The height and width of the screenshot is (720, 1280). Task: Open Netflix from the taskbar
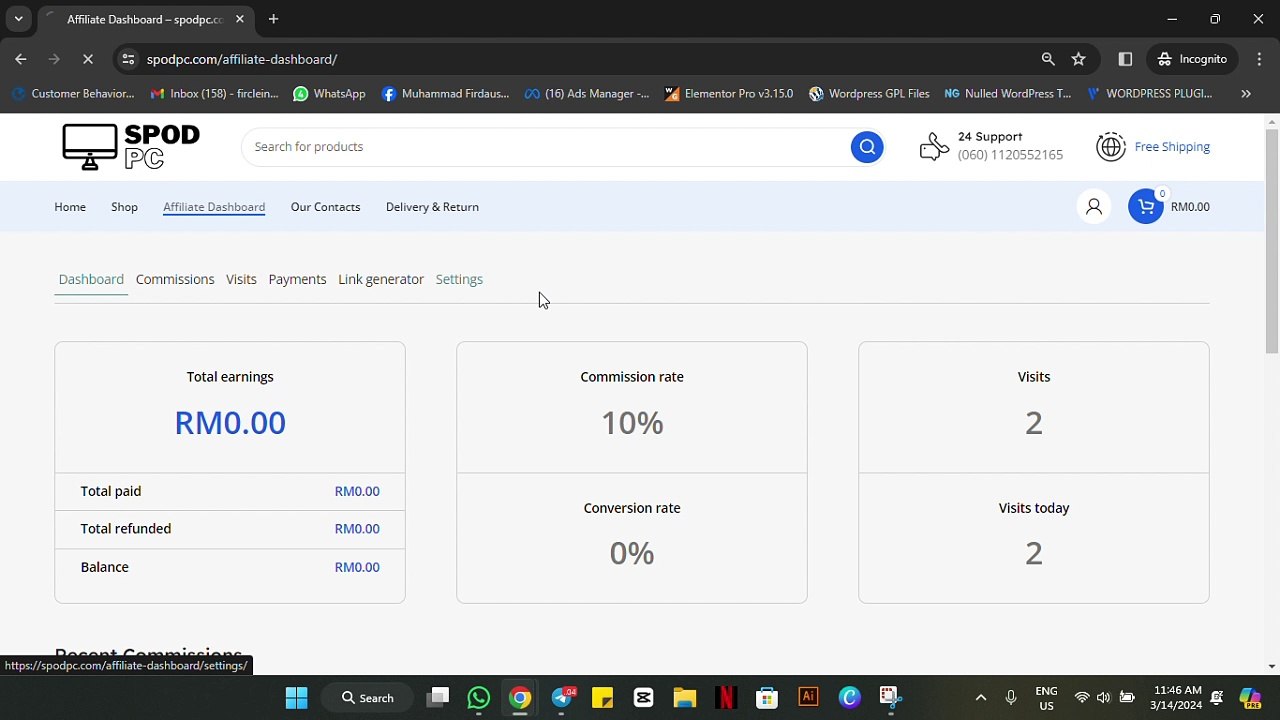[x=725, y=697]
